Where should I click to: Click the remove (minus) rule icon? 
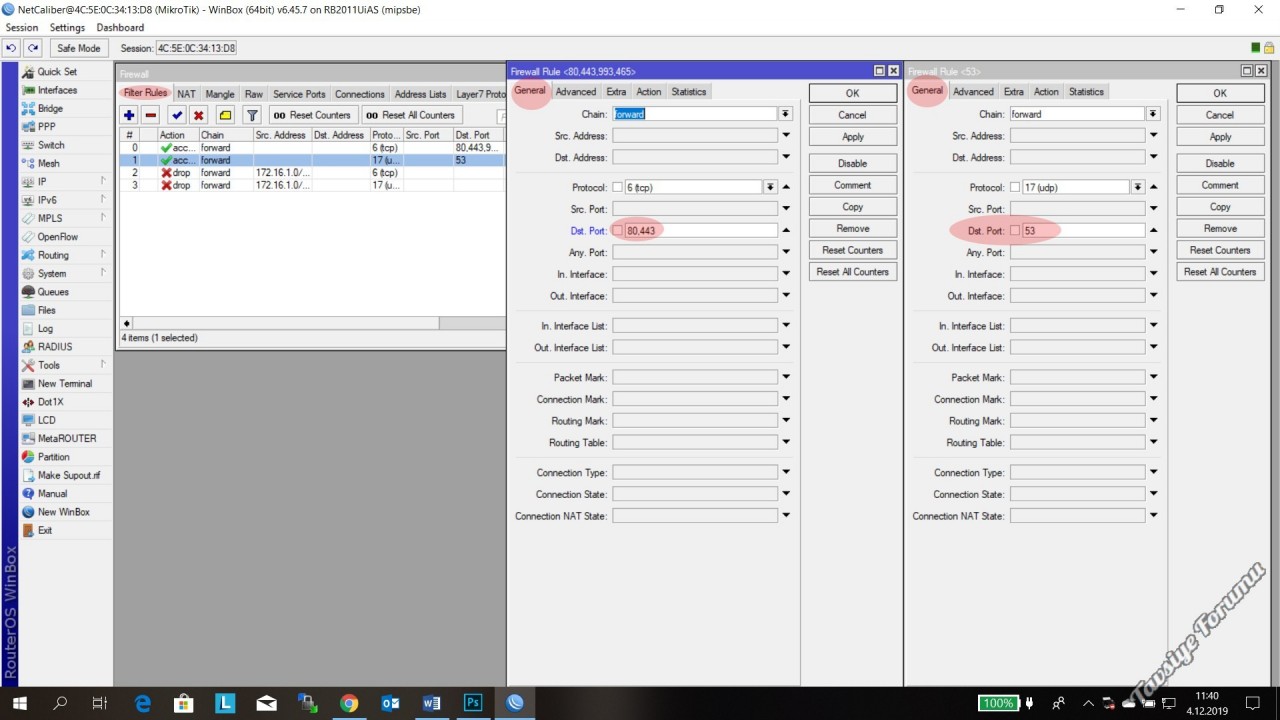[x=151, y=115]
